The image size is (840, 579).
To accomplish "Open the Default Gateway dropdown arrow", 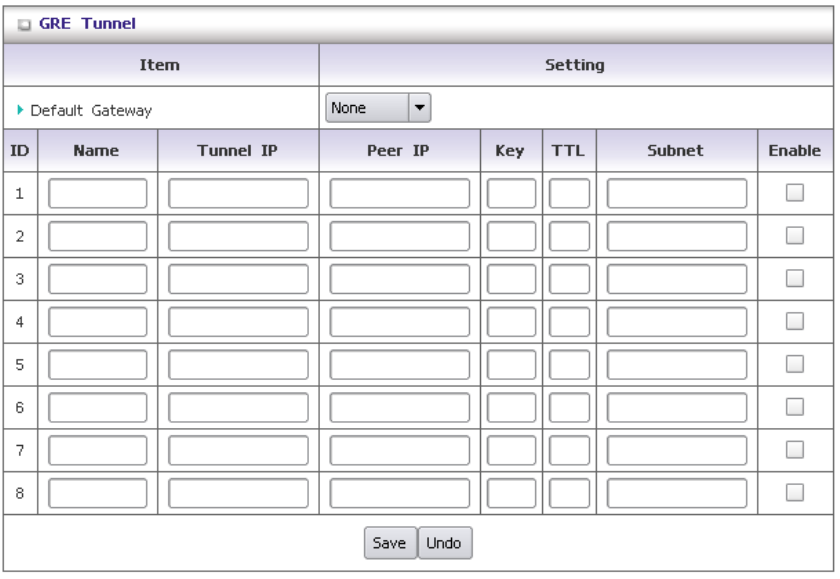I will point(419,108).
